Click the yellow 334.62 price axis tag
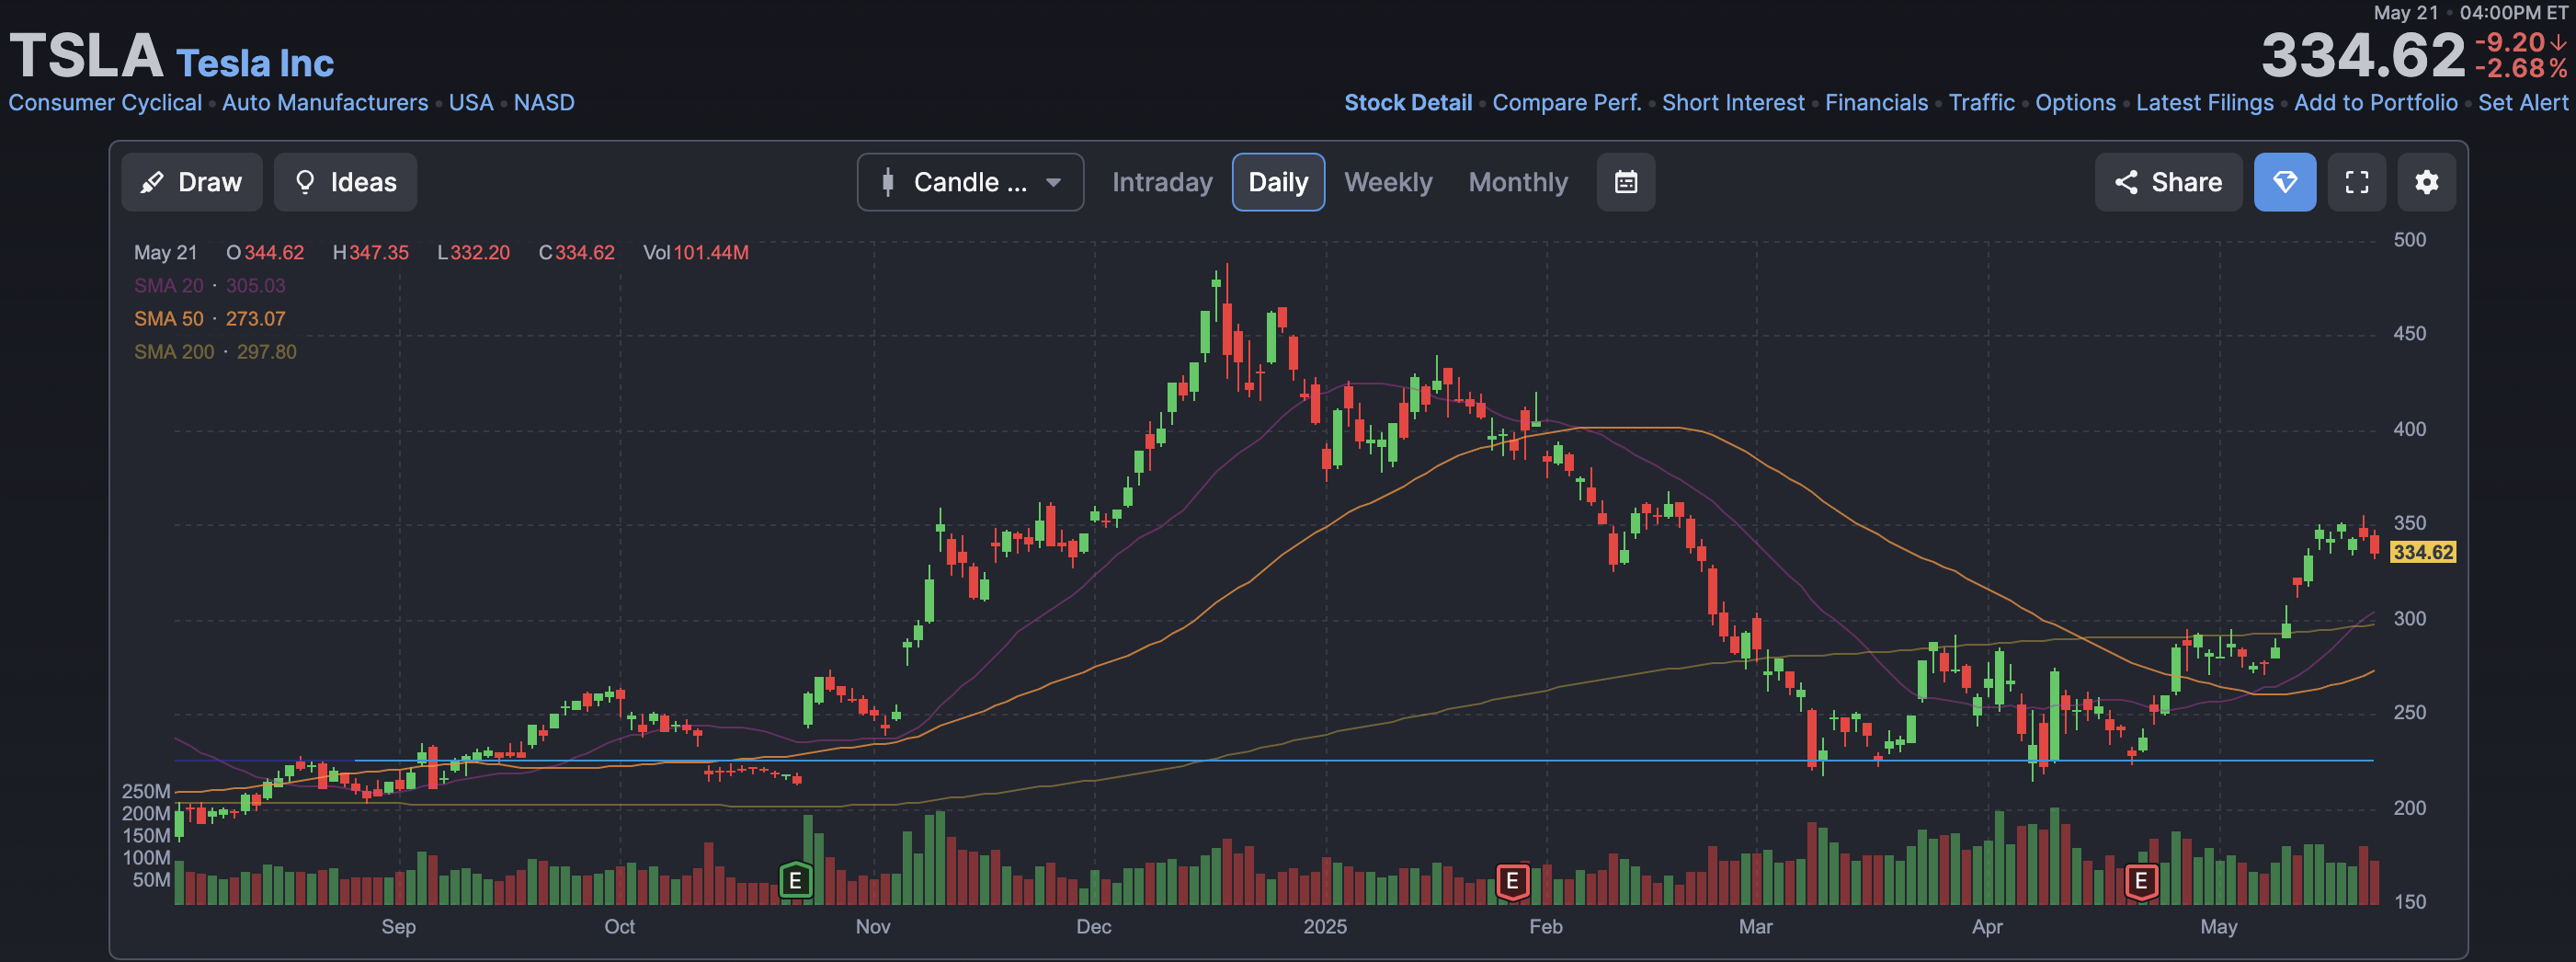The image size is (2576, 962). tap(2422, 552)
